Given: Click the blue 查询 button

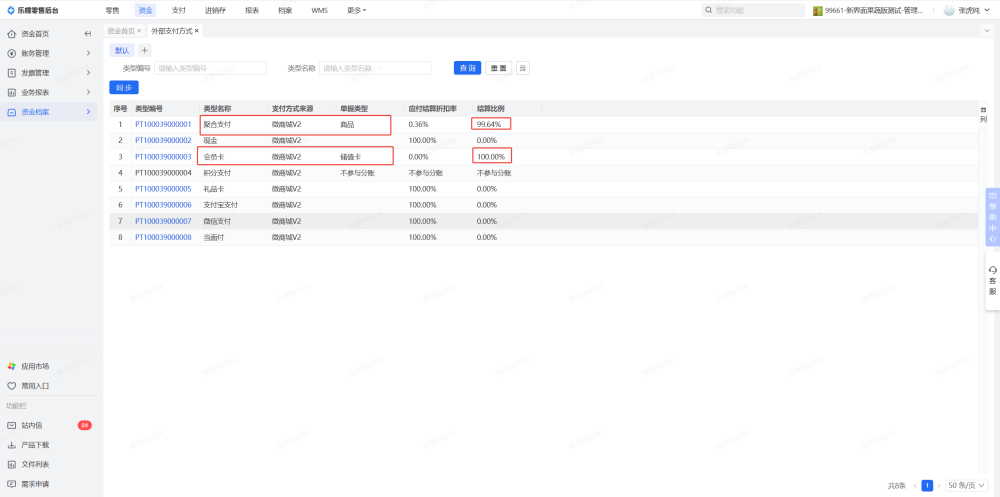Looking at the screenshot, I should (466, 68).
